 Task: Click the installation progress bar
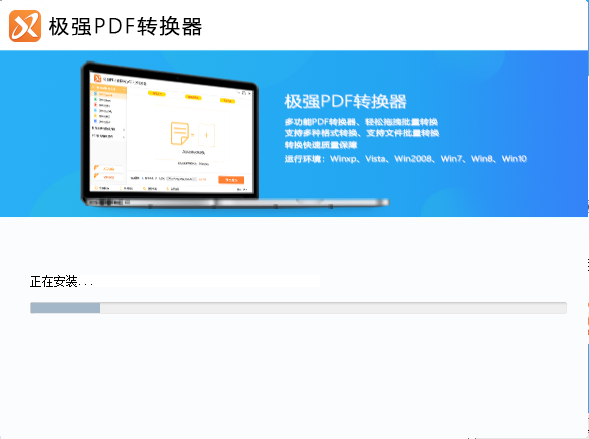coord(298,308)
